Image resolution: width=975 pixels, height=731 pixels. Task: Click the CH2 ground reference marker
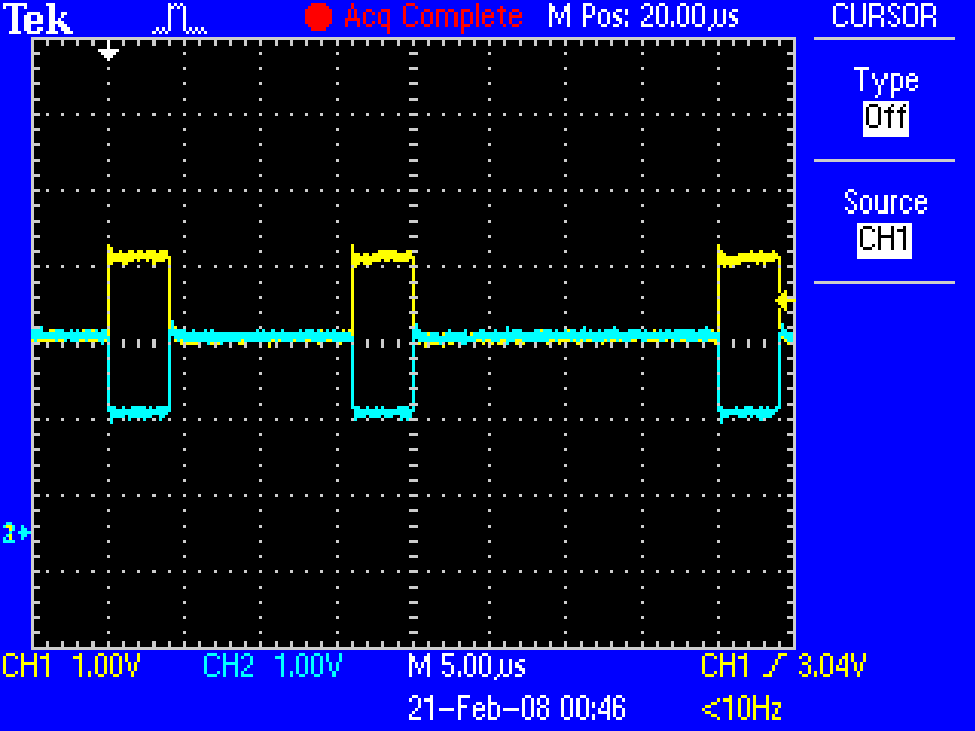pos(17,533)
